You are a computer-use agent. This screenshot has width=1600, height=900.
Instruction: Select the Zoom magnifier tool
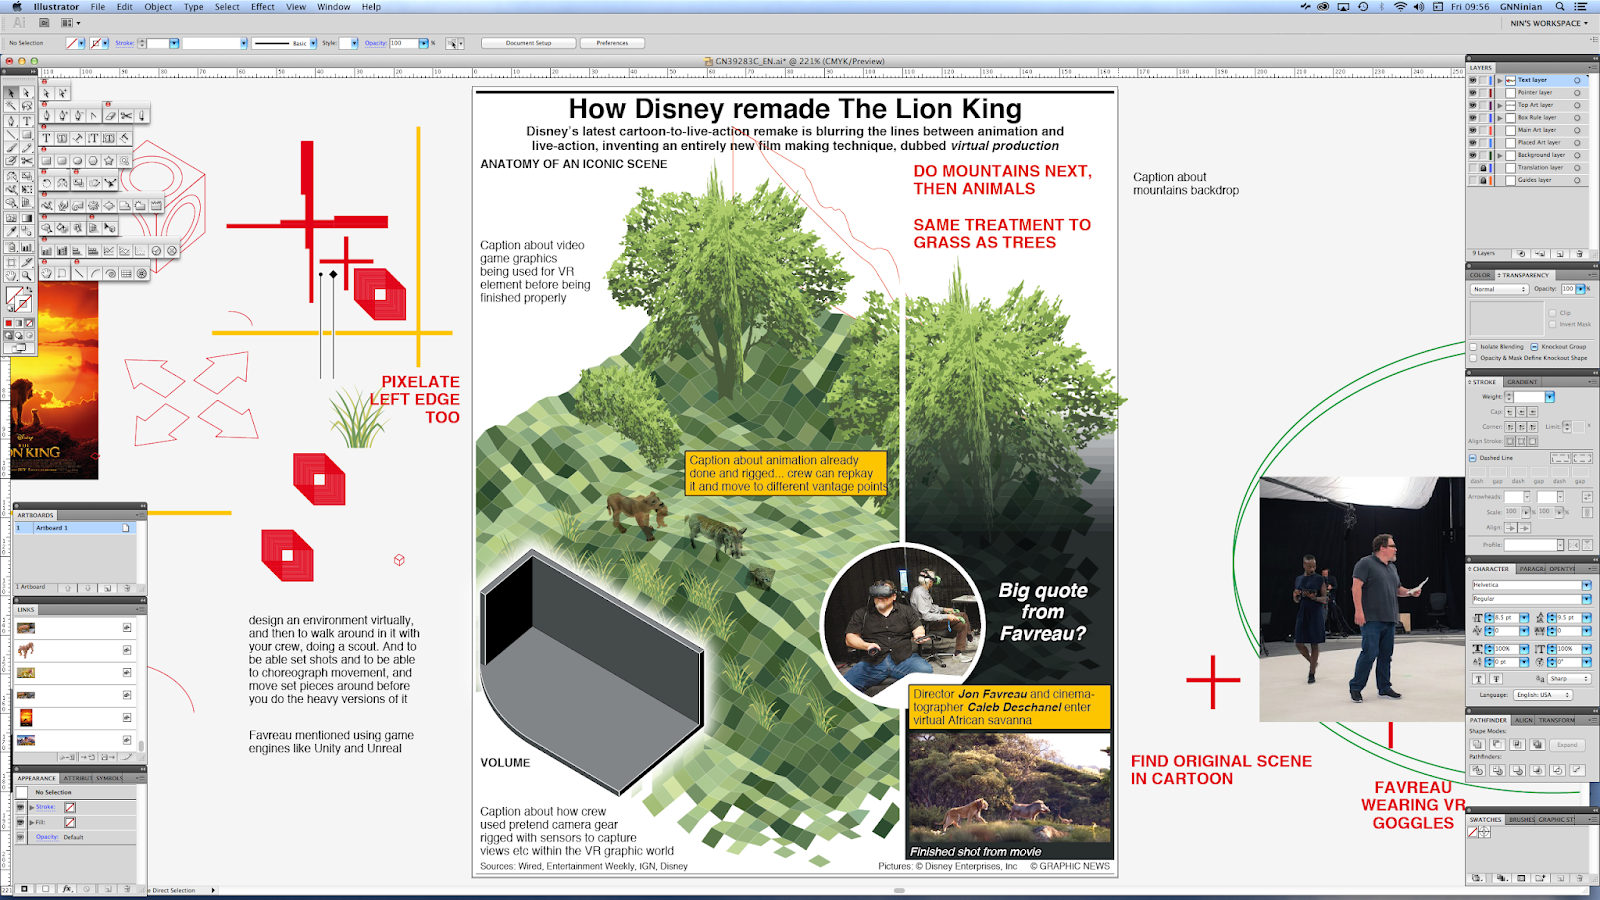click(x=27, y=274)
